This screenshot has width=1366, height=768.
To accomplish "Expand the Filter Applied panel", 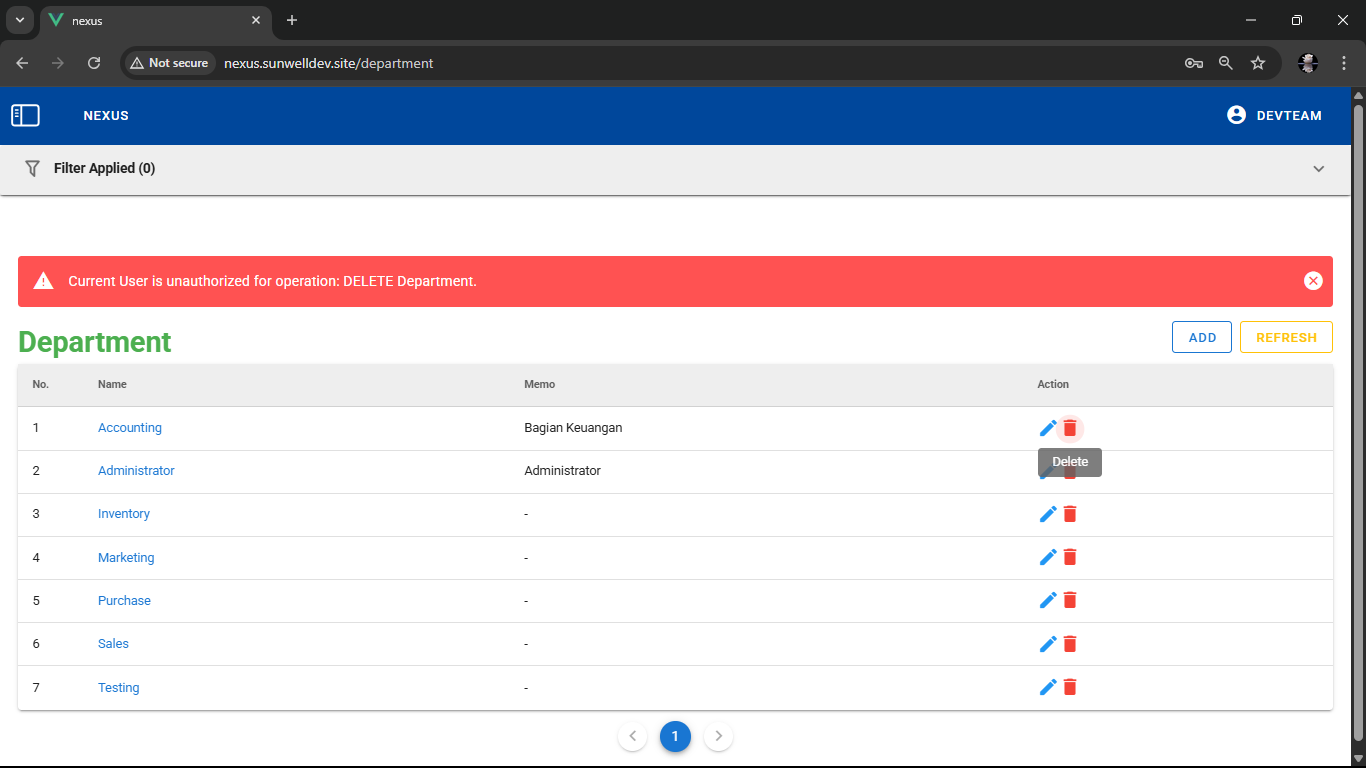I will pyautogui.click(x=1318, y=169).
